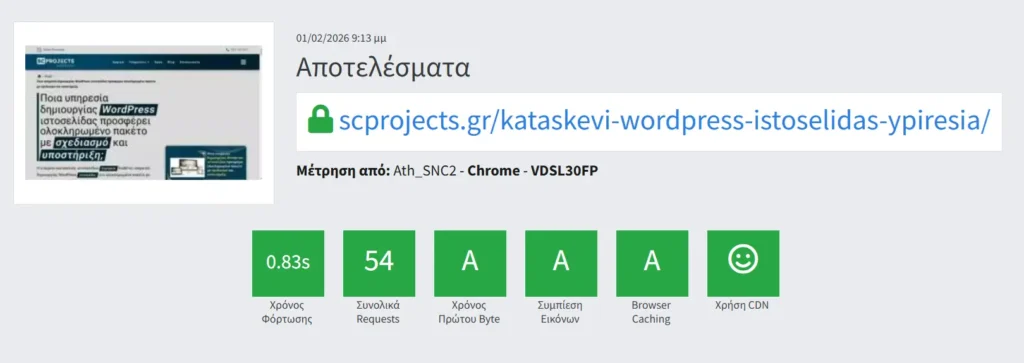Click the 54 total requests tile
This screenshot has width=1024, height=363.
pyautogui.click(x=379, y=262)
